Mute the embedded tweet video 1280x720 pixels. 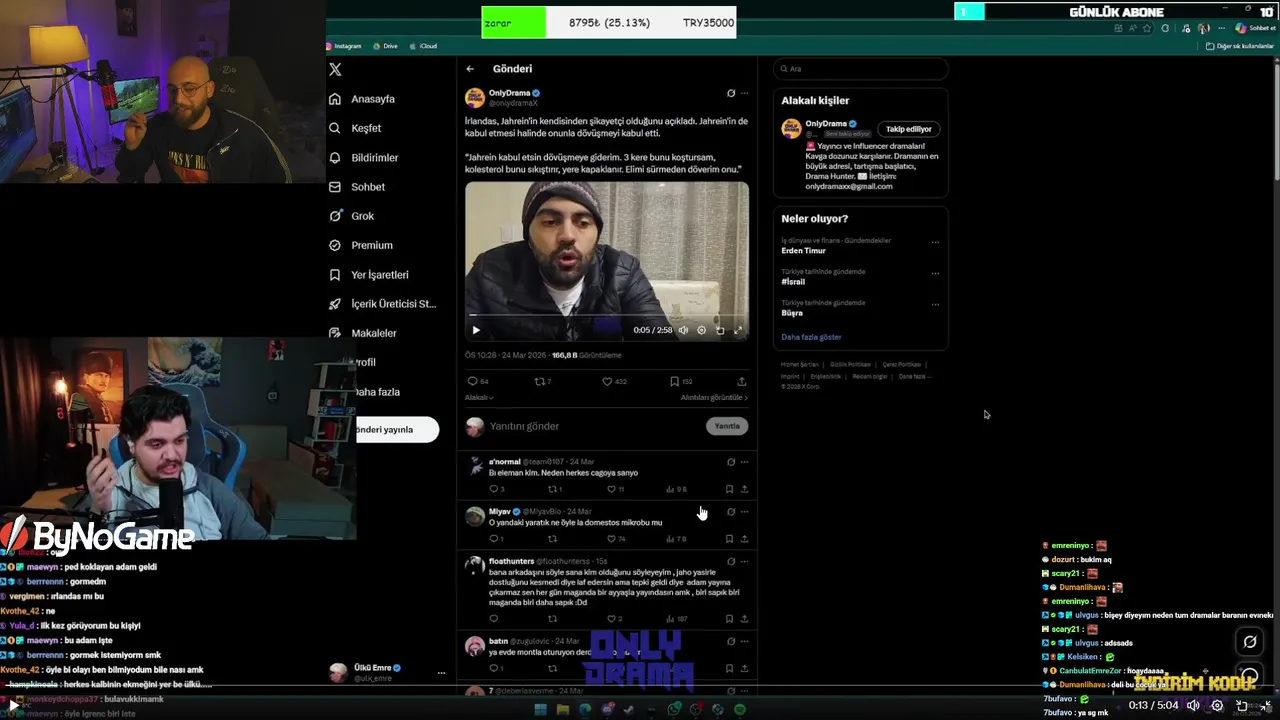684,330
